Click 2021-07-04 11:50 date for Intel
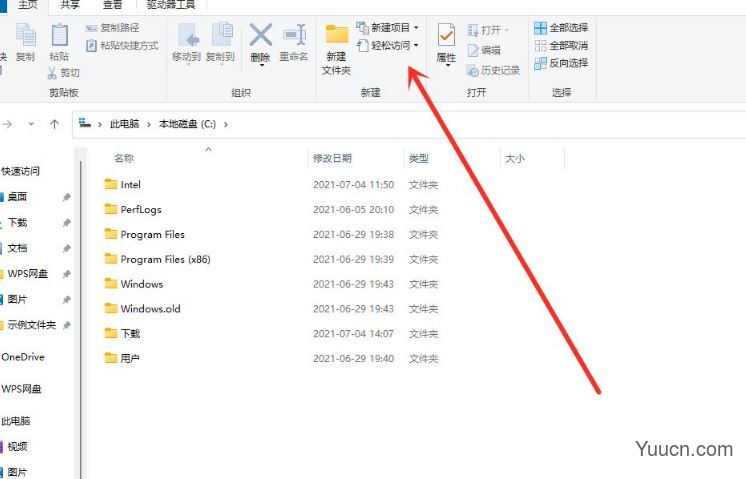The width and height of the screenshot is (746, 479). click(353, 185)
